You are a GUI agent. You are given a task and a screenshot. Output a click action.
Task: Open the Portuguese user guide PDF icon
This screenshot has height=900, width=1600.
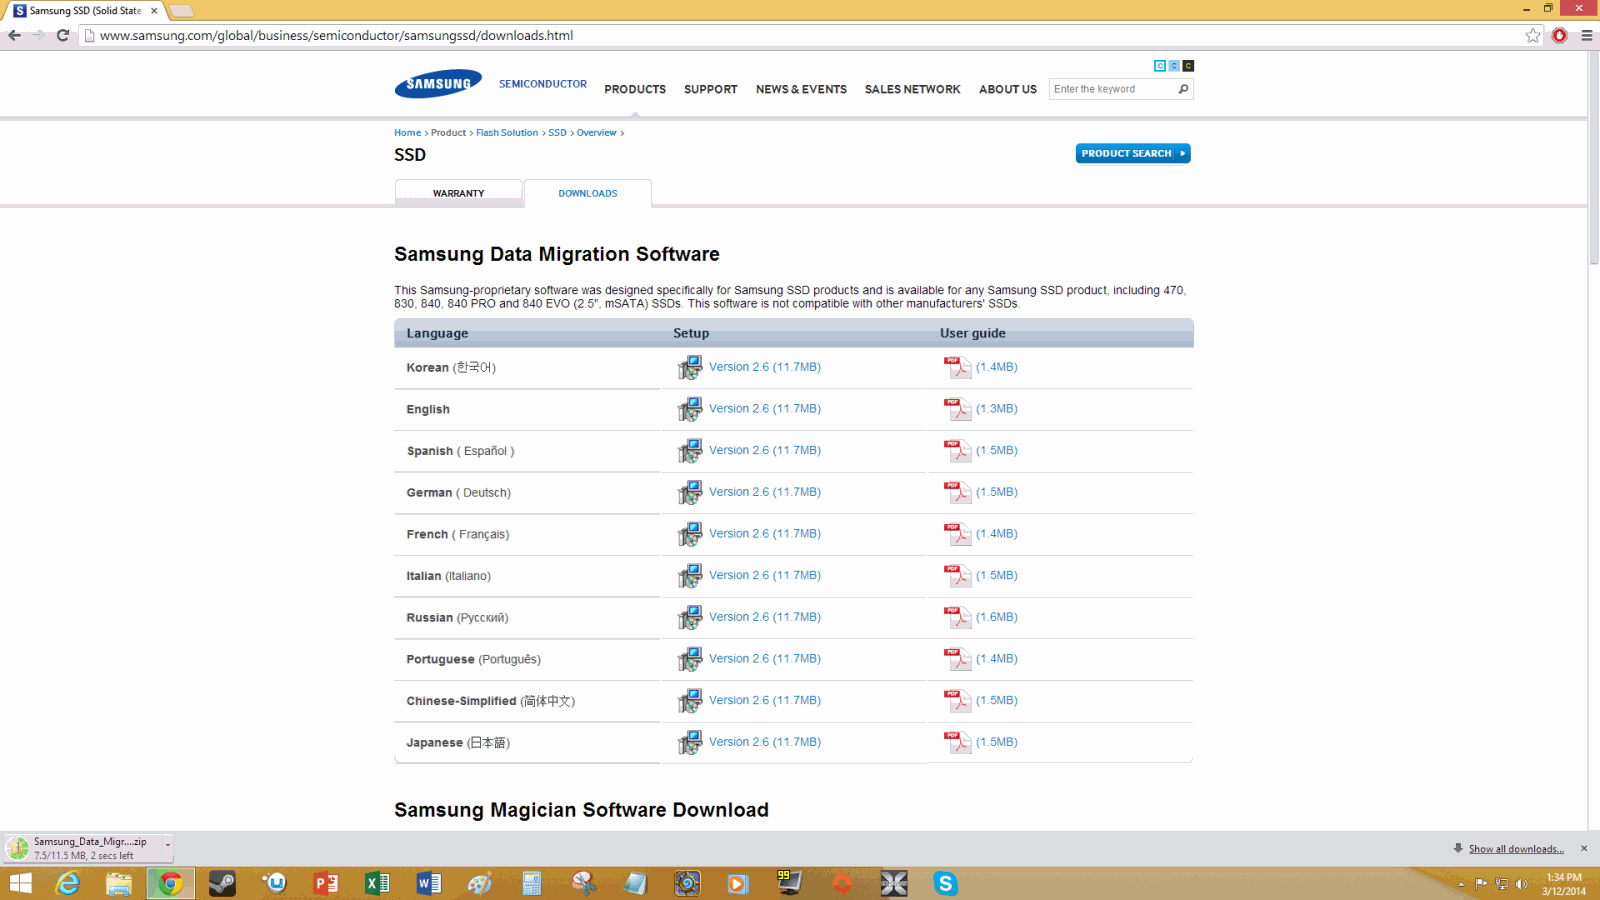[x=957, y=659]
